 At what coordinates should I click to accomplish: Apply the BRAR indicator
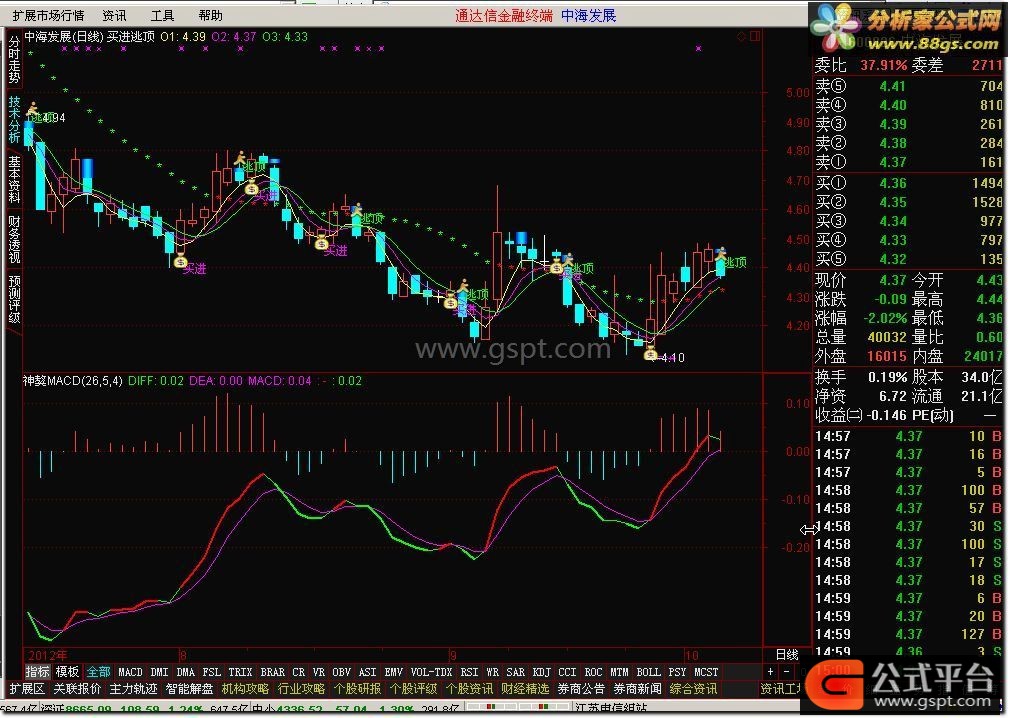[272, 672]
